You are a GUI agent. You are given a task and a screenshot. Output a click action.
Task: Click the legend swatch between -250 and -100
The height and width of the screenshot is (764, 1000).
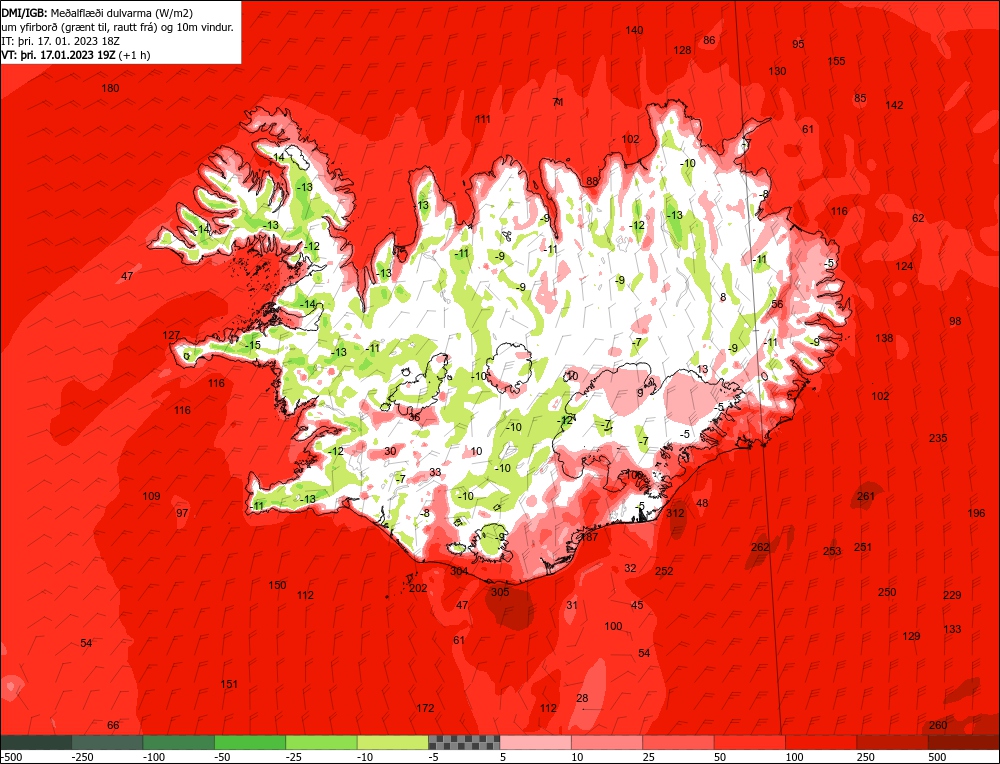tap(108, 742)
